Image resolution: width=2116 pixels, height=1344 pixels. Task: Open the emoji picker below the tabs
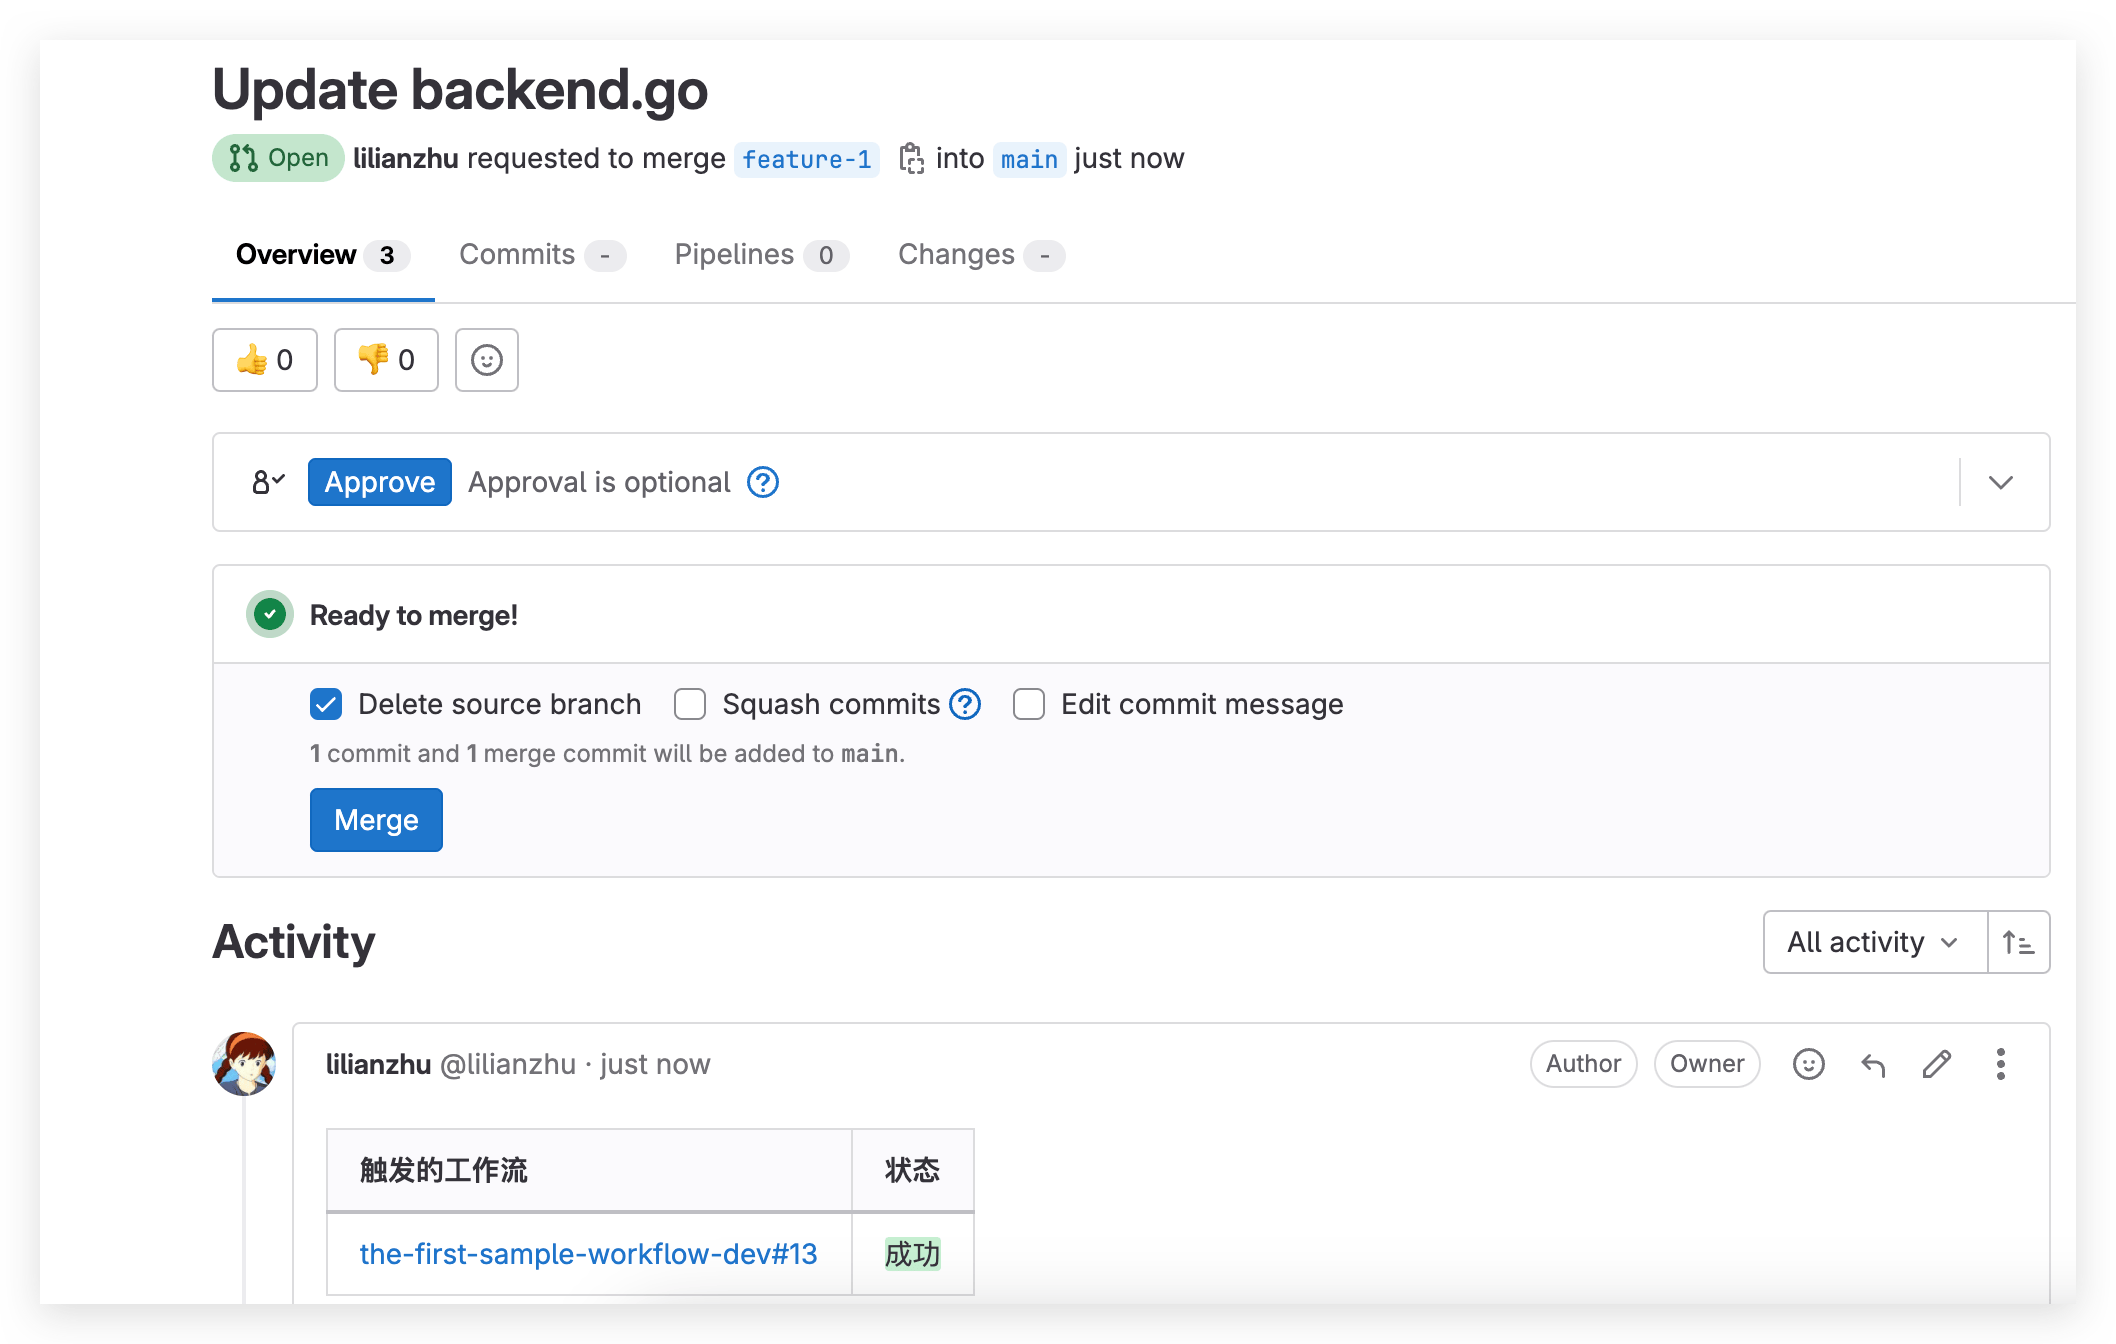point(486,360)
